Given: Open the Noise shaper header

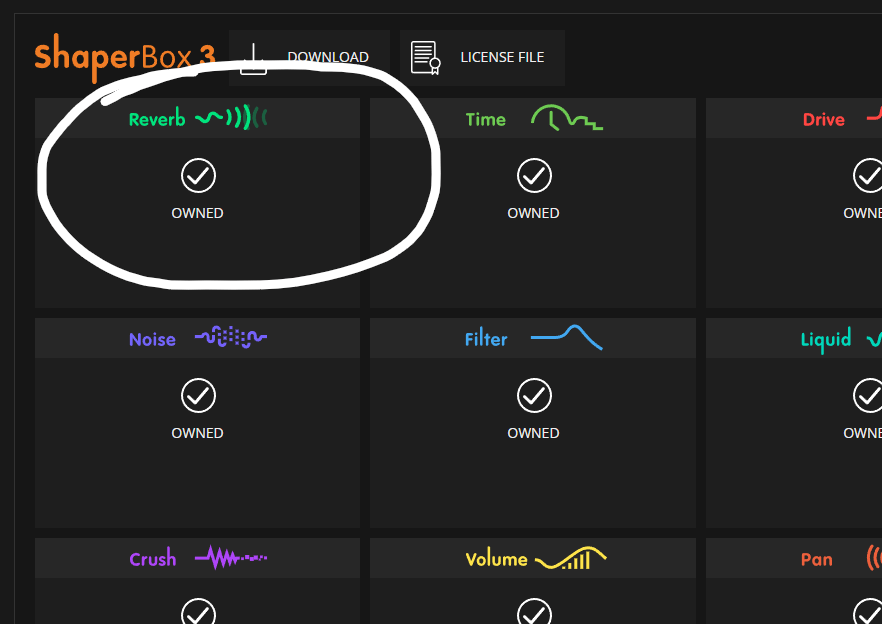Looking at the screenshot, I should click(197, 338).
